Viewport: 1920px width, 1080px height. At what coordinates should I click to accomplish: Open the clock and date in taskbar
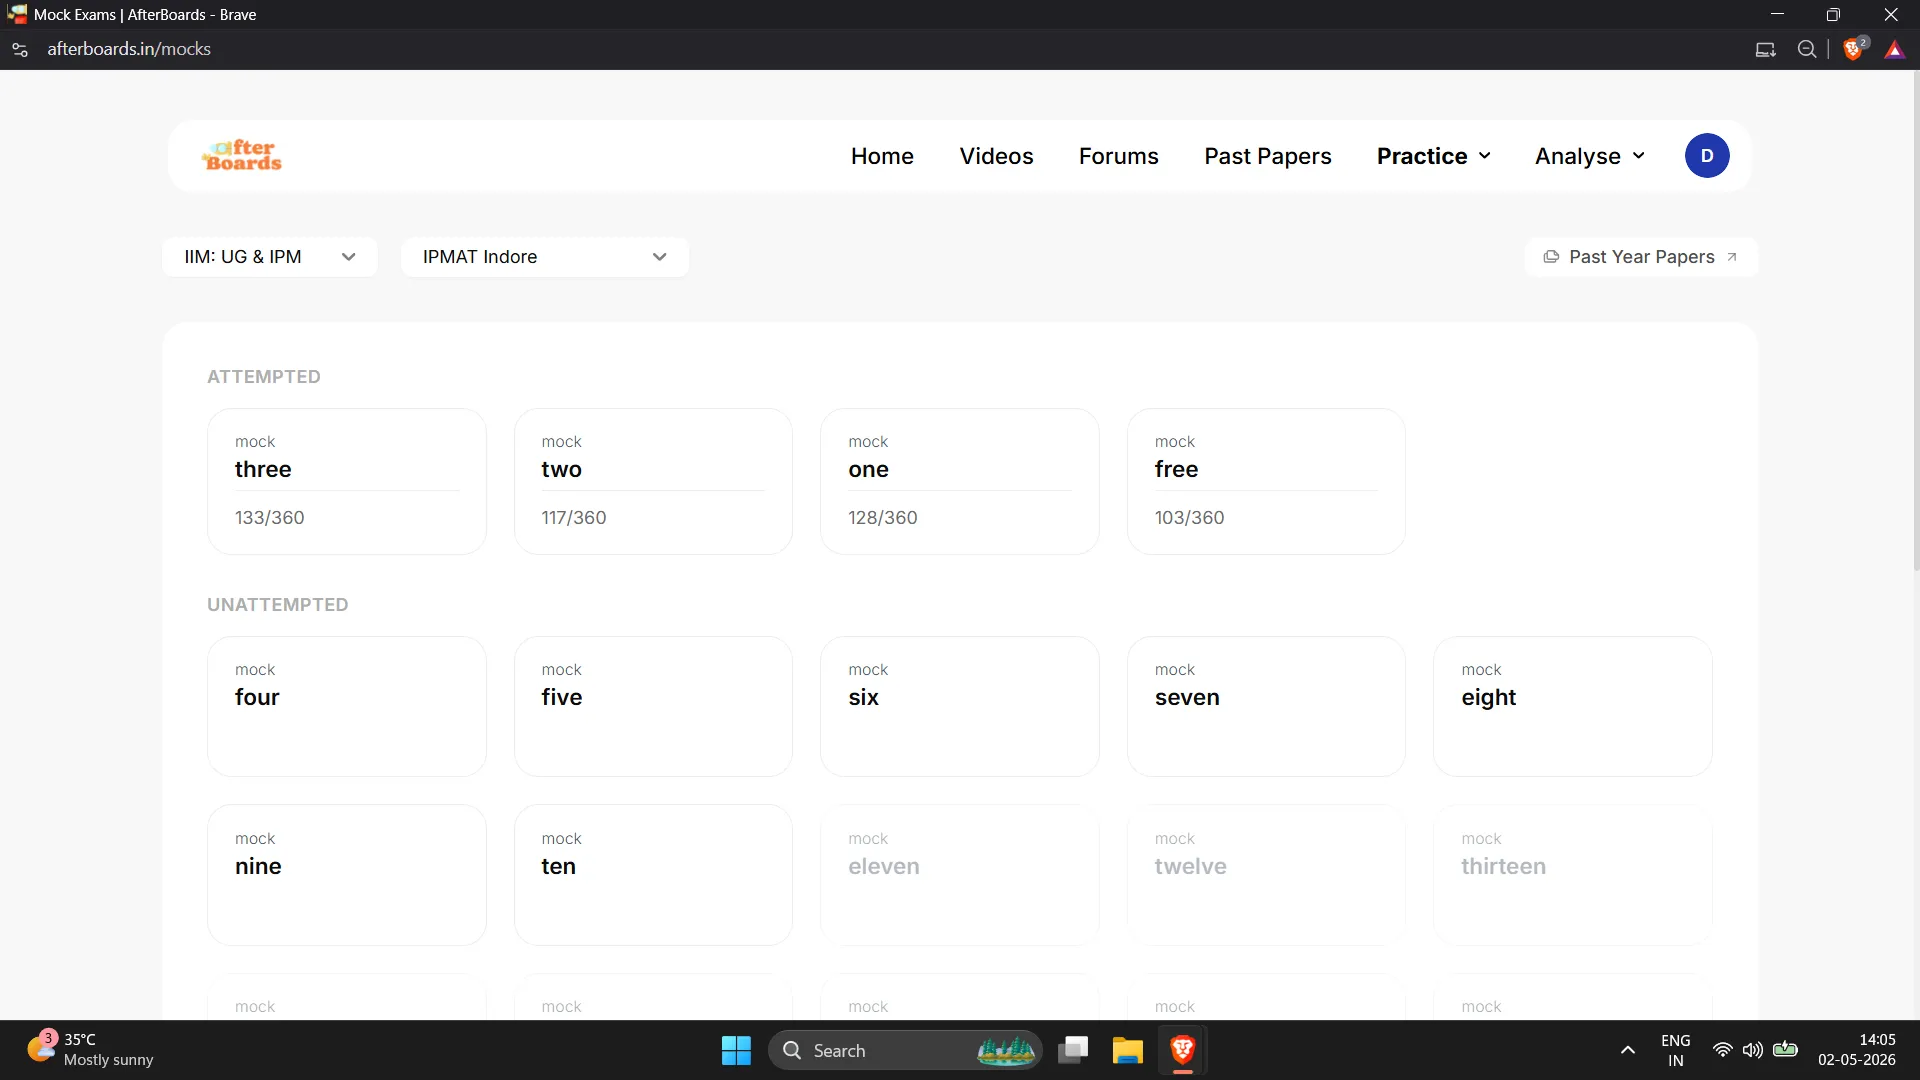click(x=1856, y=1050)
